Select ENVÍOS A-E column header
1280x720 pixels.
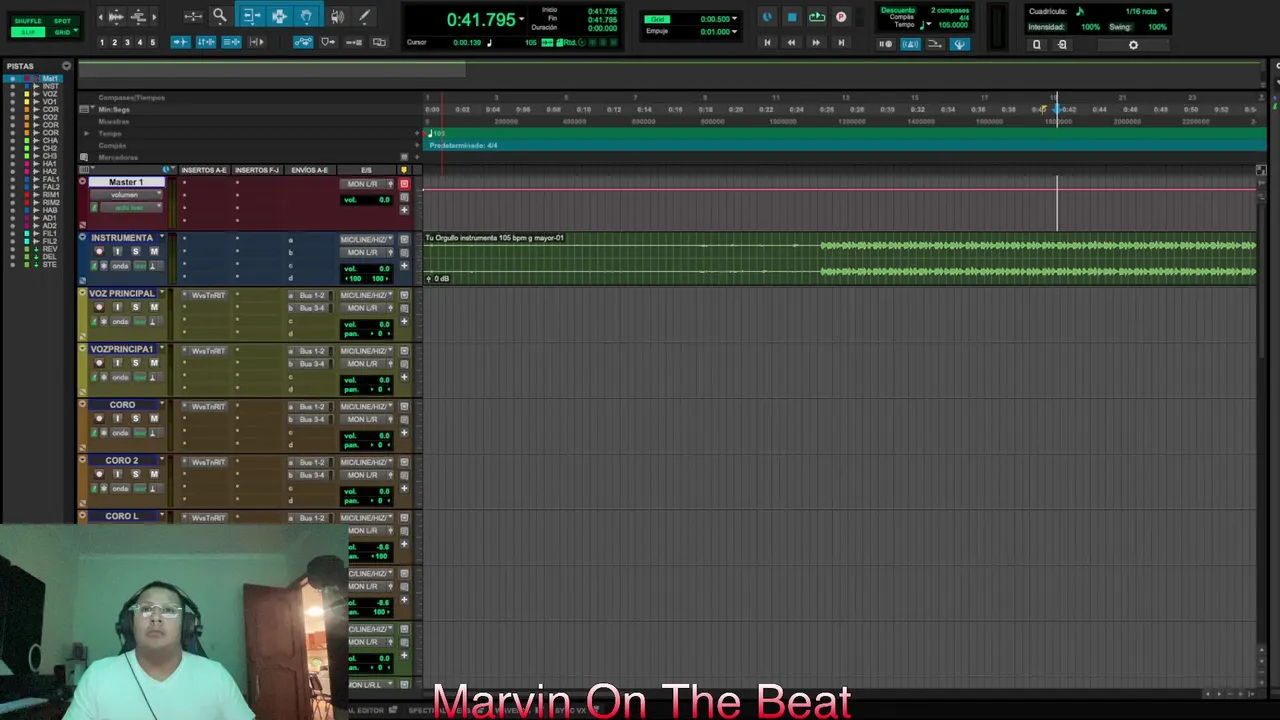[309, 170]
